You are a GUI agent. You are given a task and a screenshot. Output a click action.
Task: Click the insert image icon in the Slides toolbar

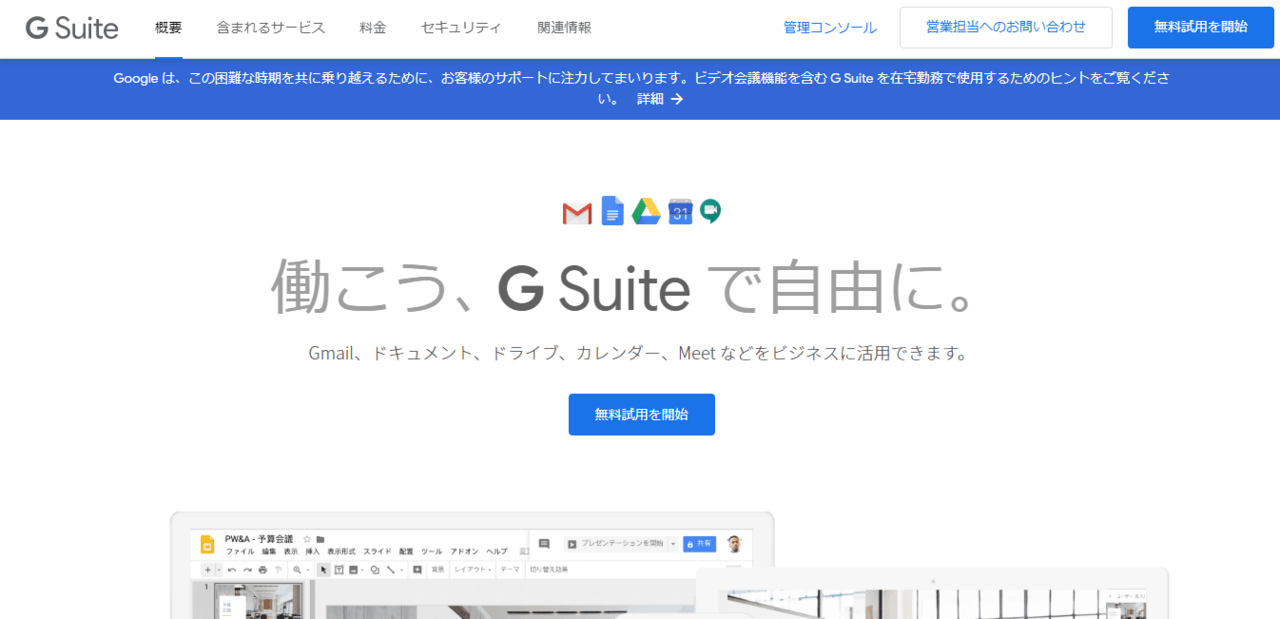(x=354, y=570)
